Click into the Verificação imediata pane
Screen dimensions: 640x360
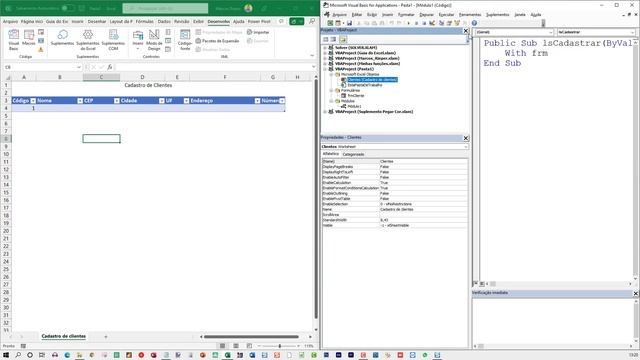pyautogui.click(x=553, y=320)
